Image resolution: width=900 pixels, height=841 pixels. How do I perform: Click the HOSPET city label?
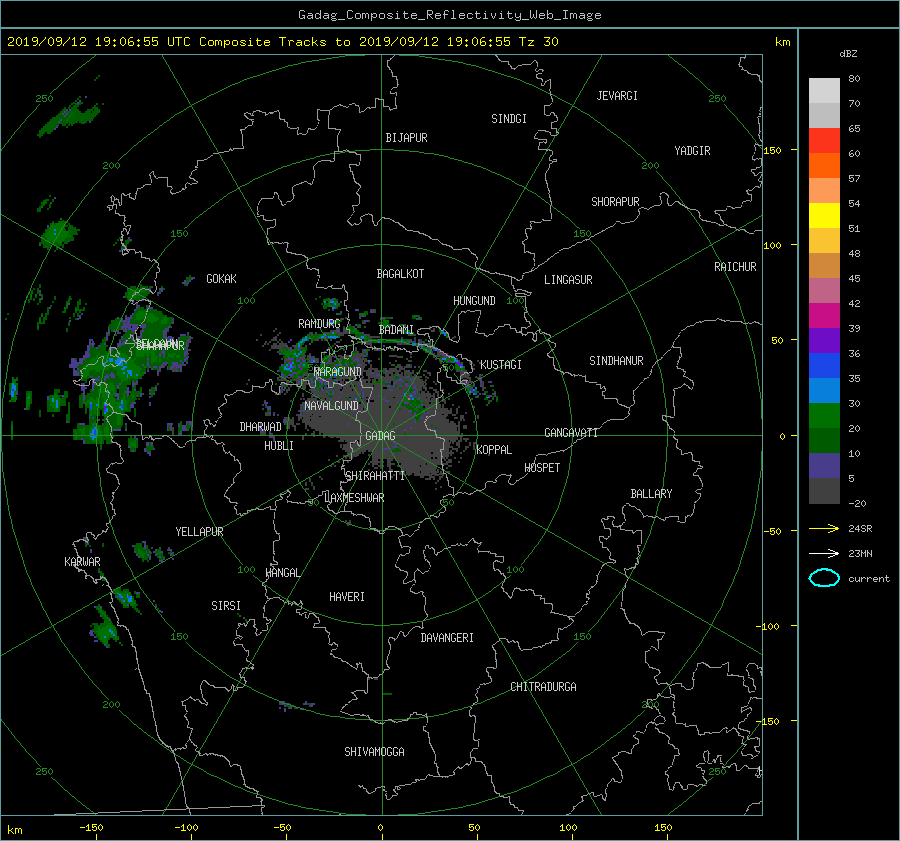[542, 468]
